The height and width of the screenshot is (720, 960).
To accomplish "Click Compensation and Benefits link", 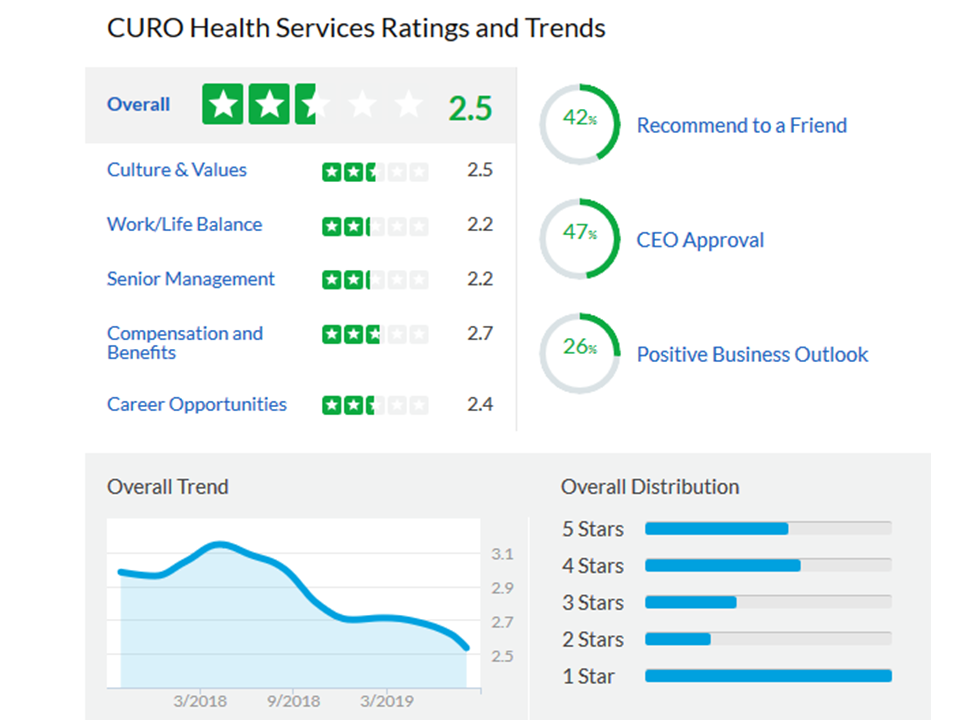I will (x=185, y=343).
